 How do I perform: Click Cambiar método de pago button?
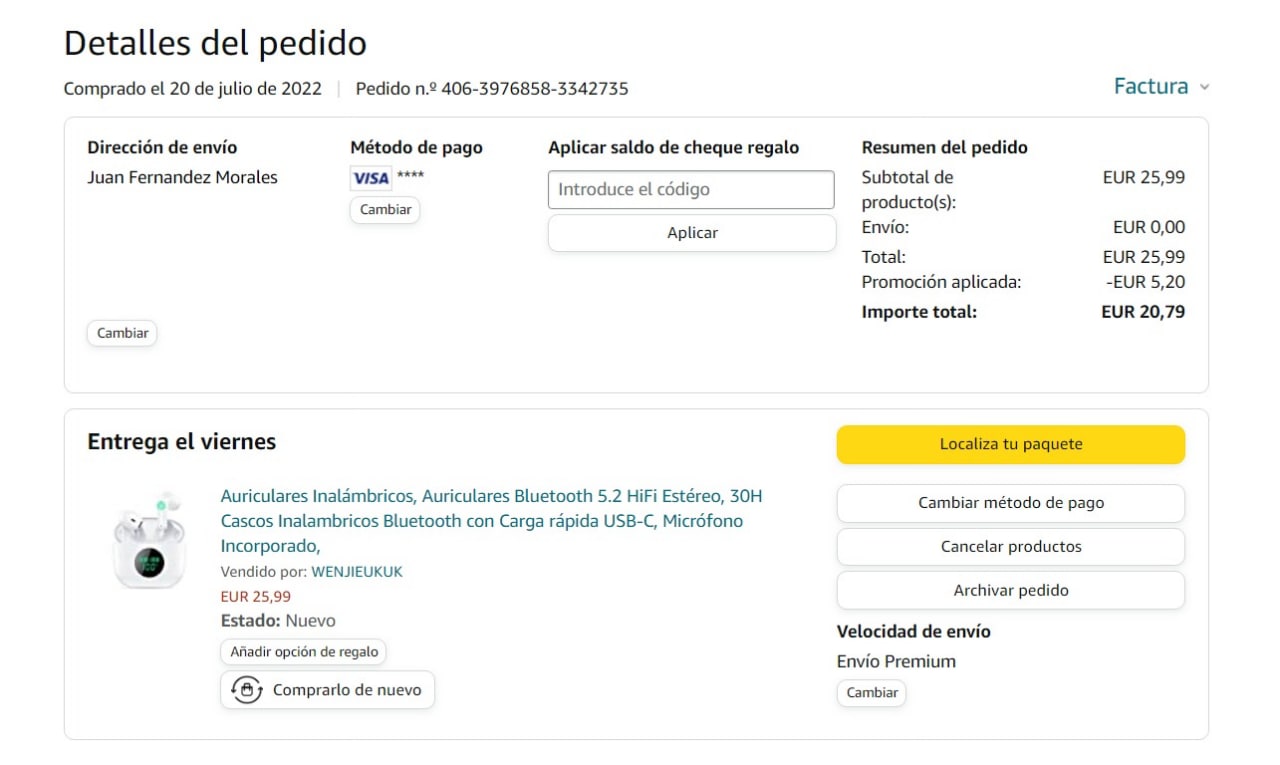pos(1010,503)
